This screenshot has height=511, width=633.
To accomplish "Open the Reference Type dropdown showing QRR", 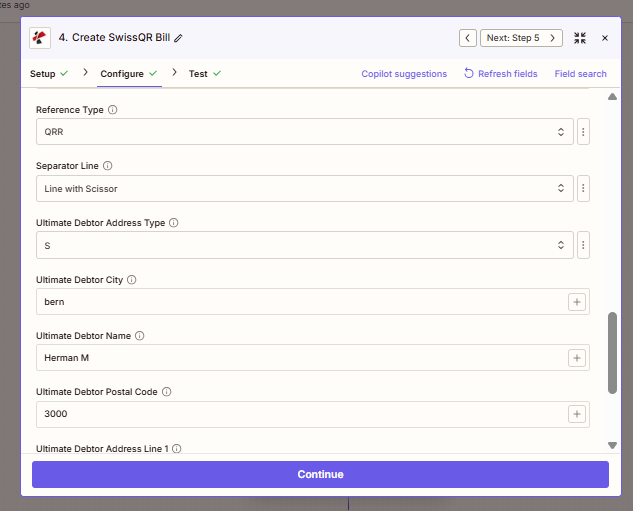I will [304, 132].
